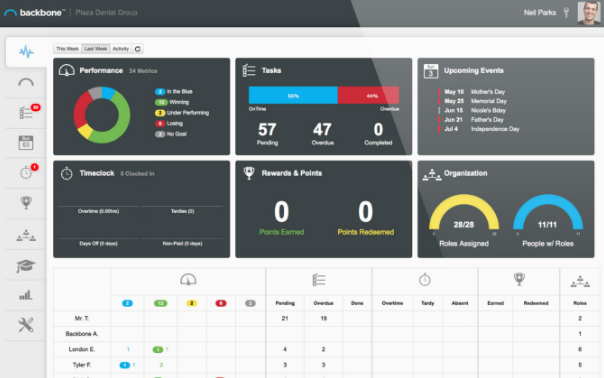The height and width of the screenshot is (378, 604).
Task: Open the backbone arc icon in sidebar
Action: pos(26,82)
